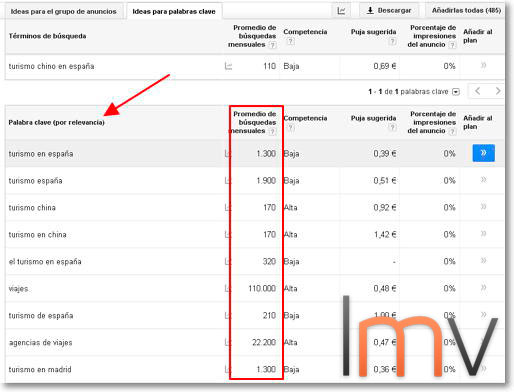Screen dimensions: 514x392
Task: Add turismo españa to plan
Action: click(x=483, y=180)
